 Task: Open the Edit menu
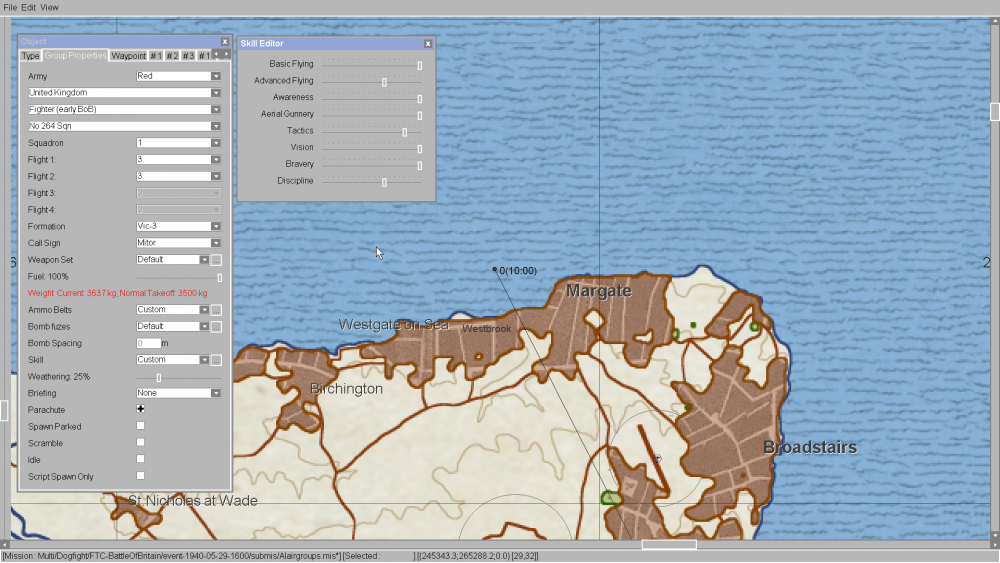pyautogui.click(x=28, y=7)
